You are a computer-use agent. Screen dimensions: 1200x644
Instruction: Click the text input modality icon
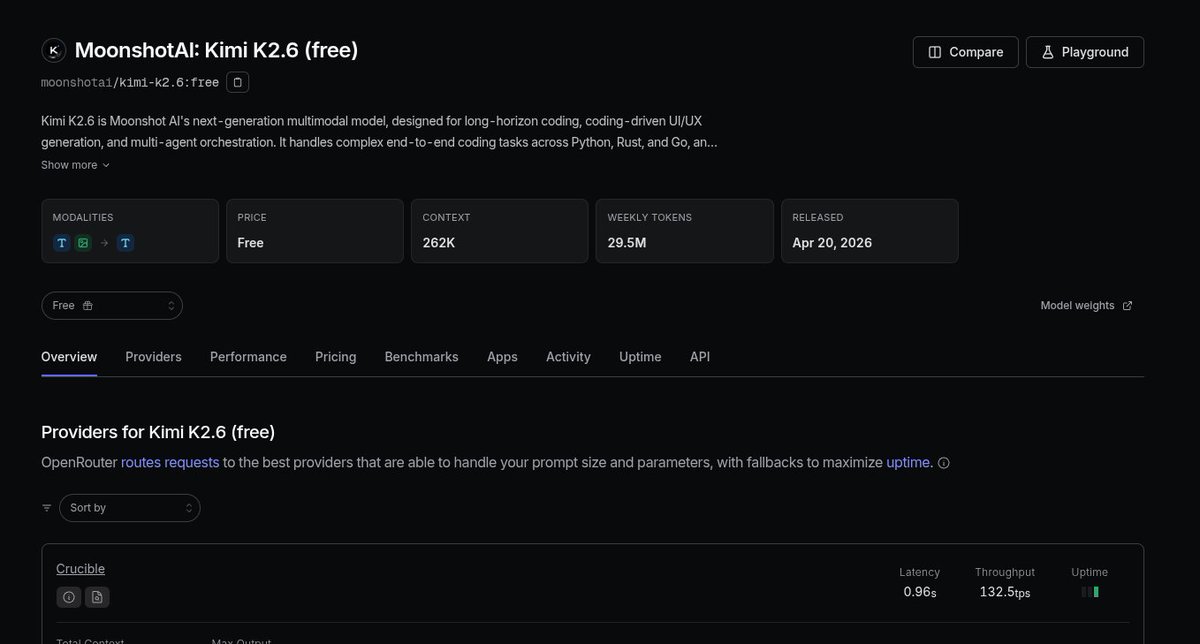click(62, 243)
